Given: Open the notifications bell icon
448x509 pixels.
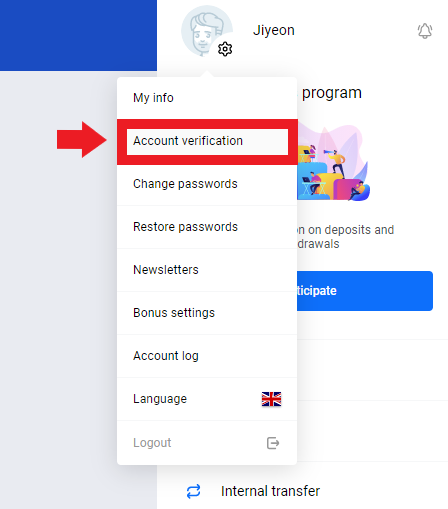Looking at the screenshot, I should [x=425, y=31].
